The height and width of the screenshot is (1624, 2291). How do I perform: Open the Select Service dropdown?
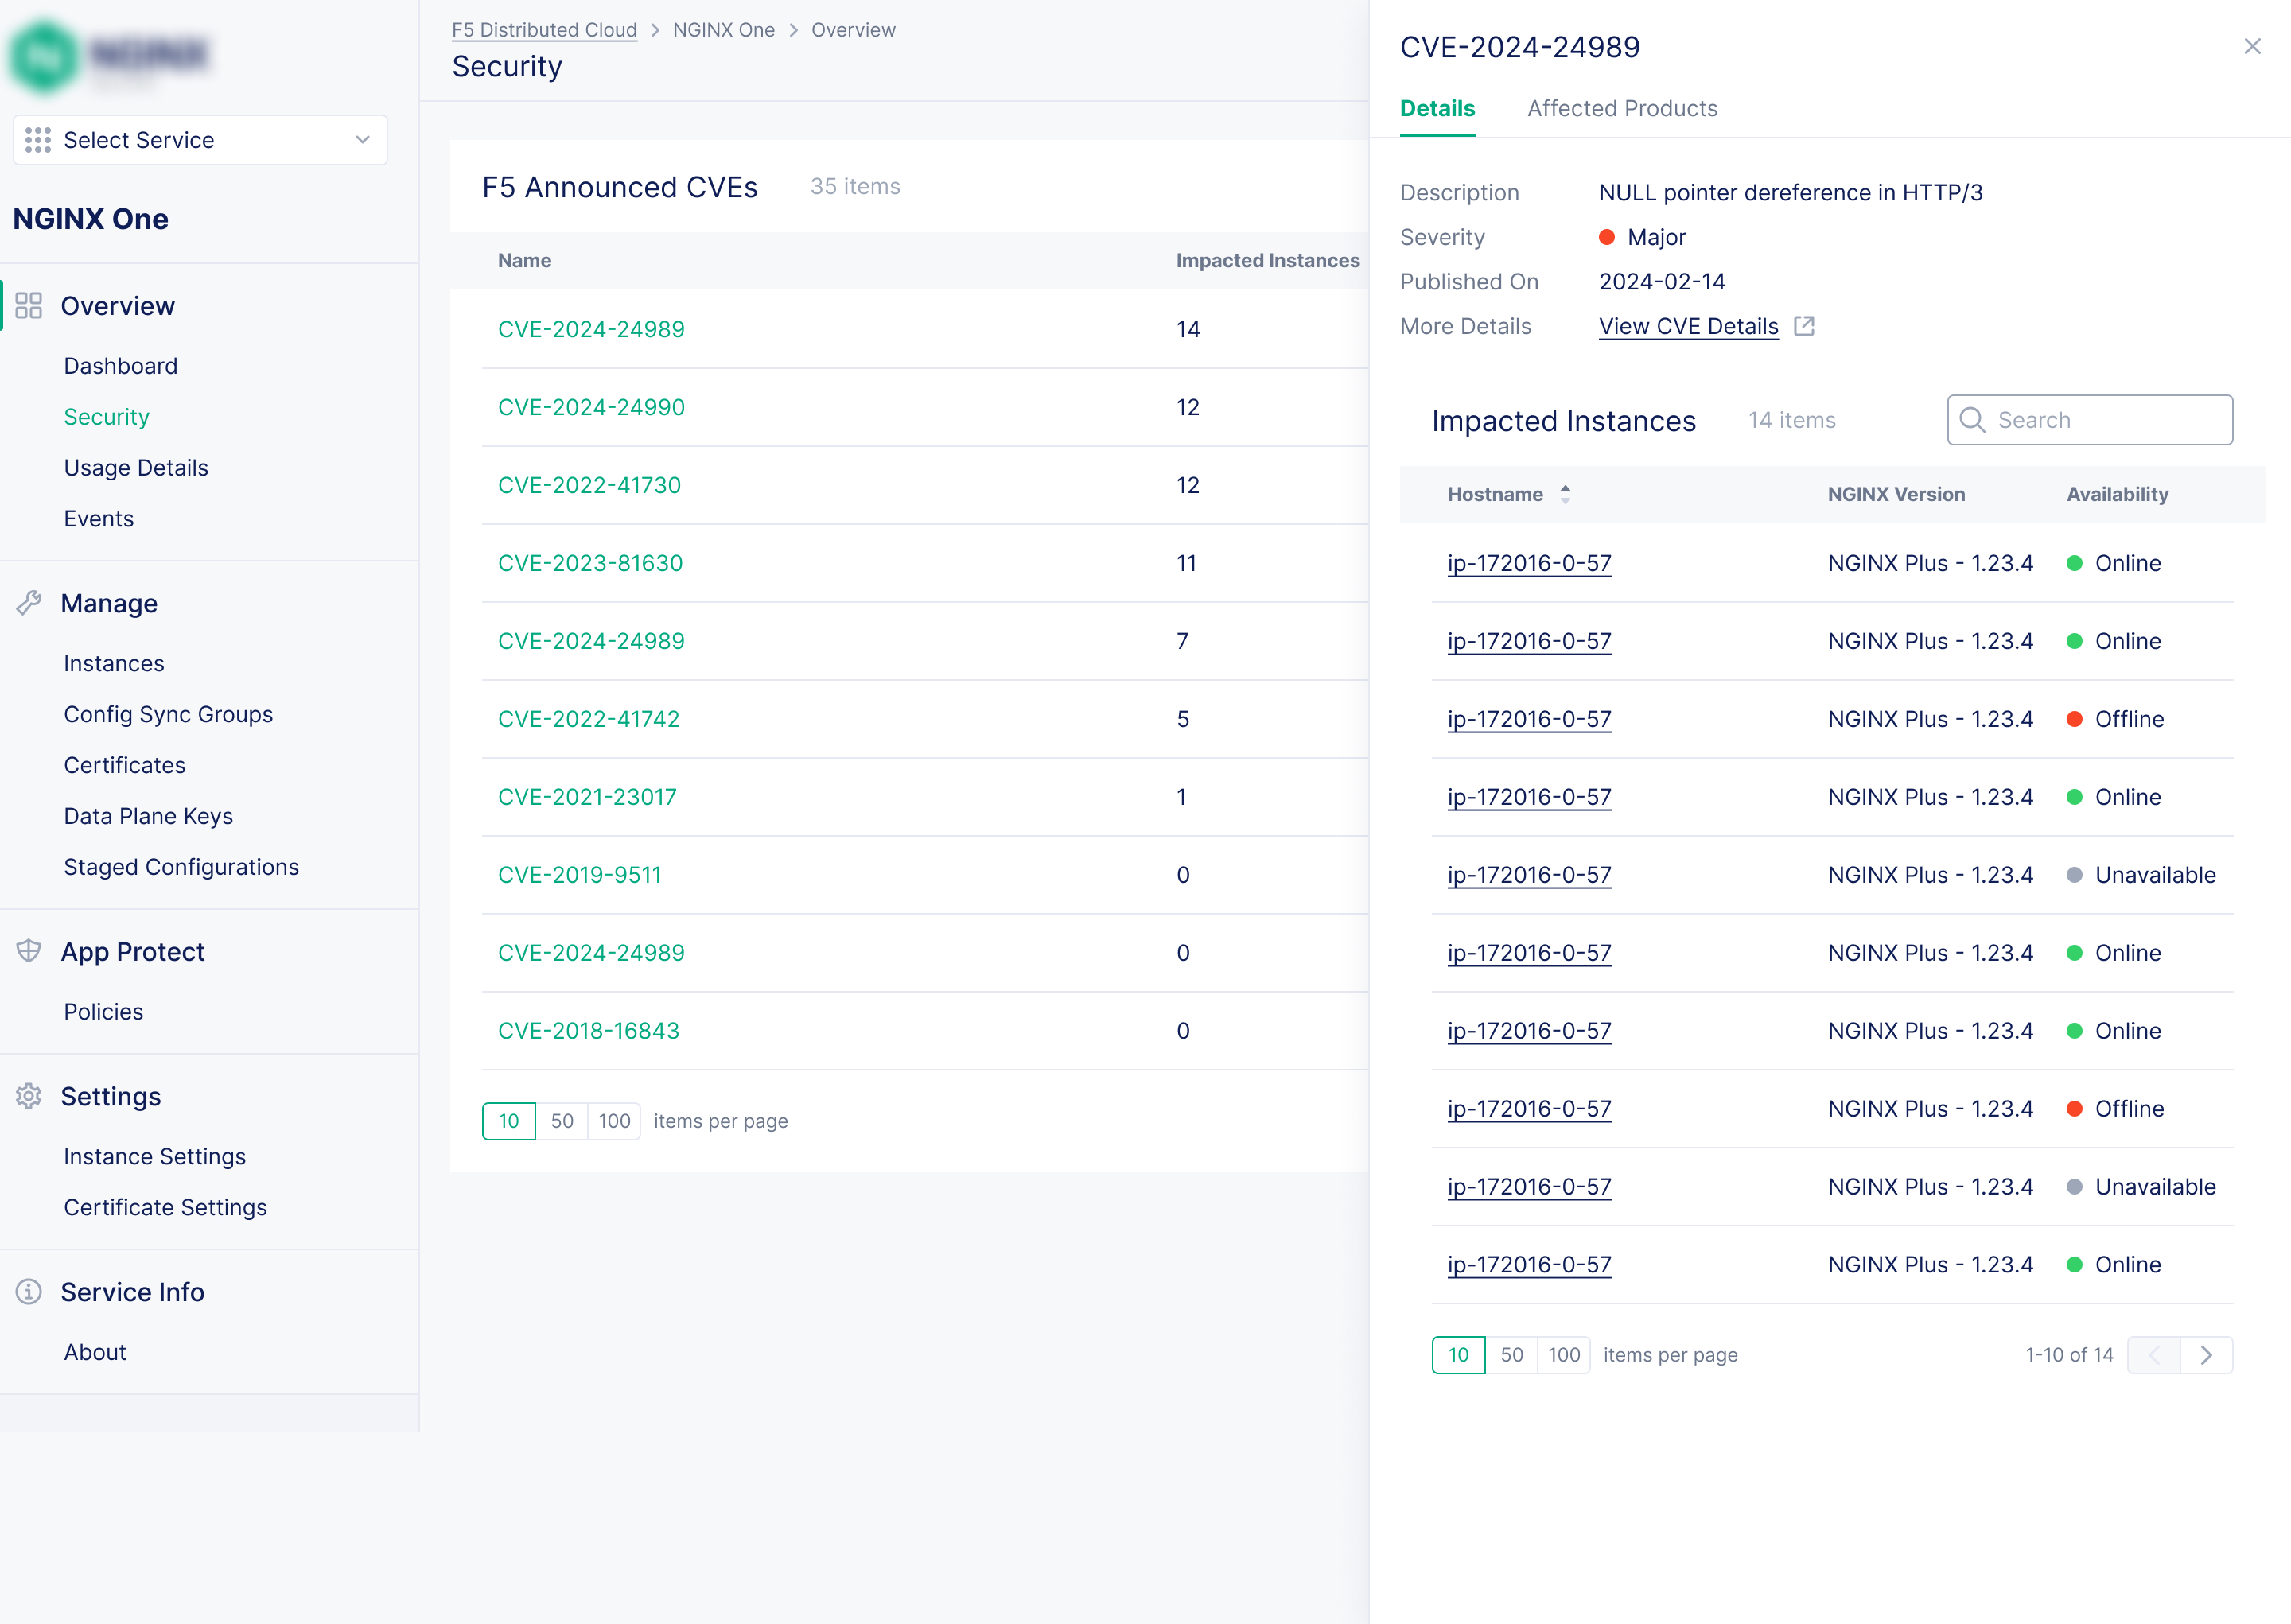(200, 140)
